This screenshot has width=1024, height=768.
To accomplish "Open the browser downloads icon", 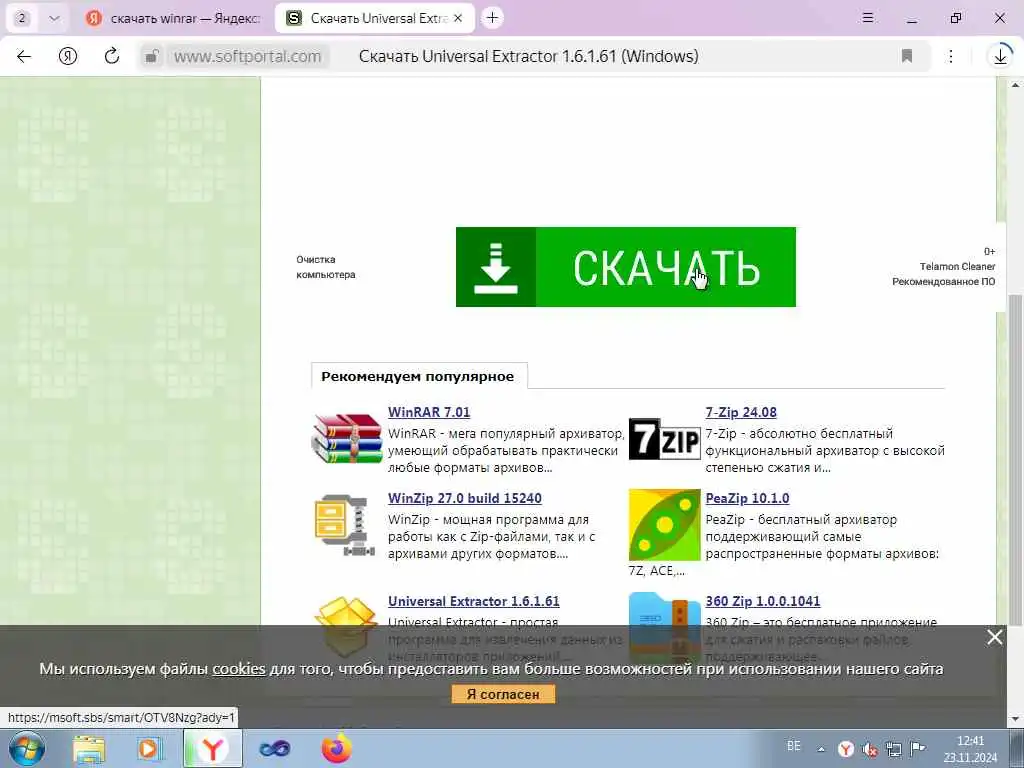I will point(1000,56).
